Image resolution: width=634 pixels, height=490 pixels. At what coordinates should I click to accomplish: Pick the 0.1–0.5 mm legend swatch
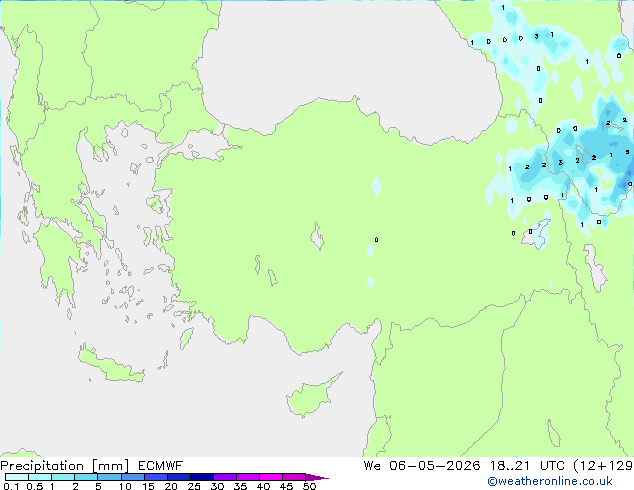[17, 477]
